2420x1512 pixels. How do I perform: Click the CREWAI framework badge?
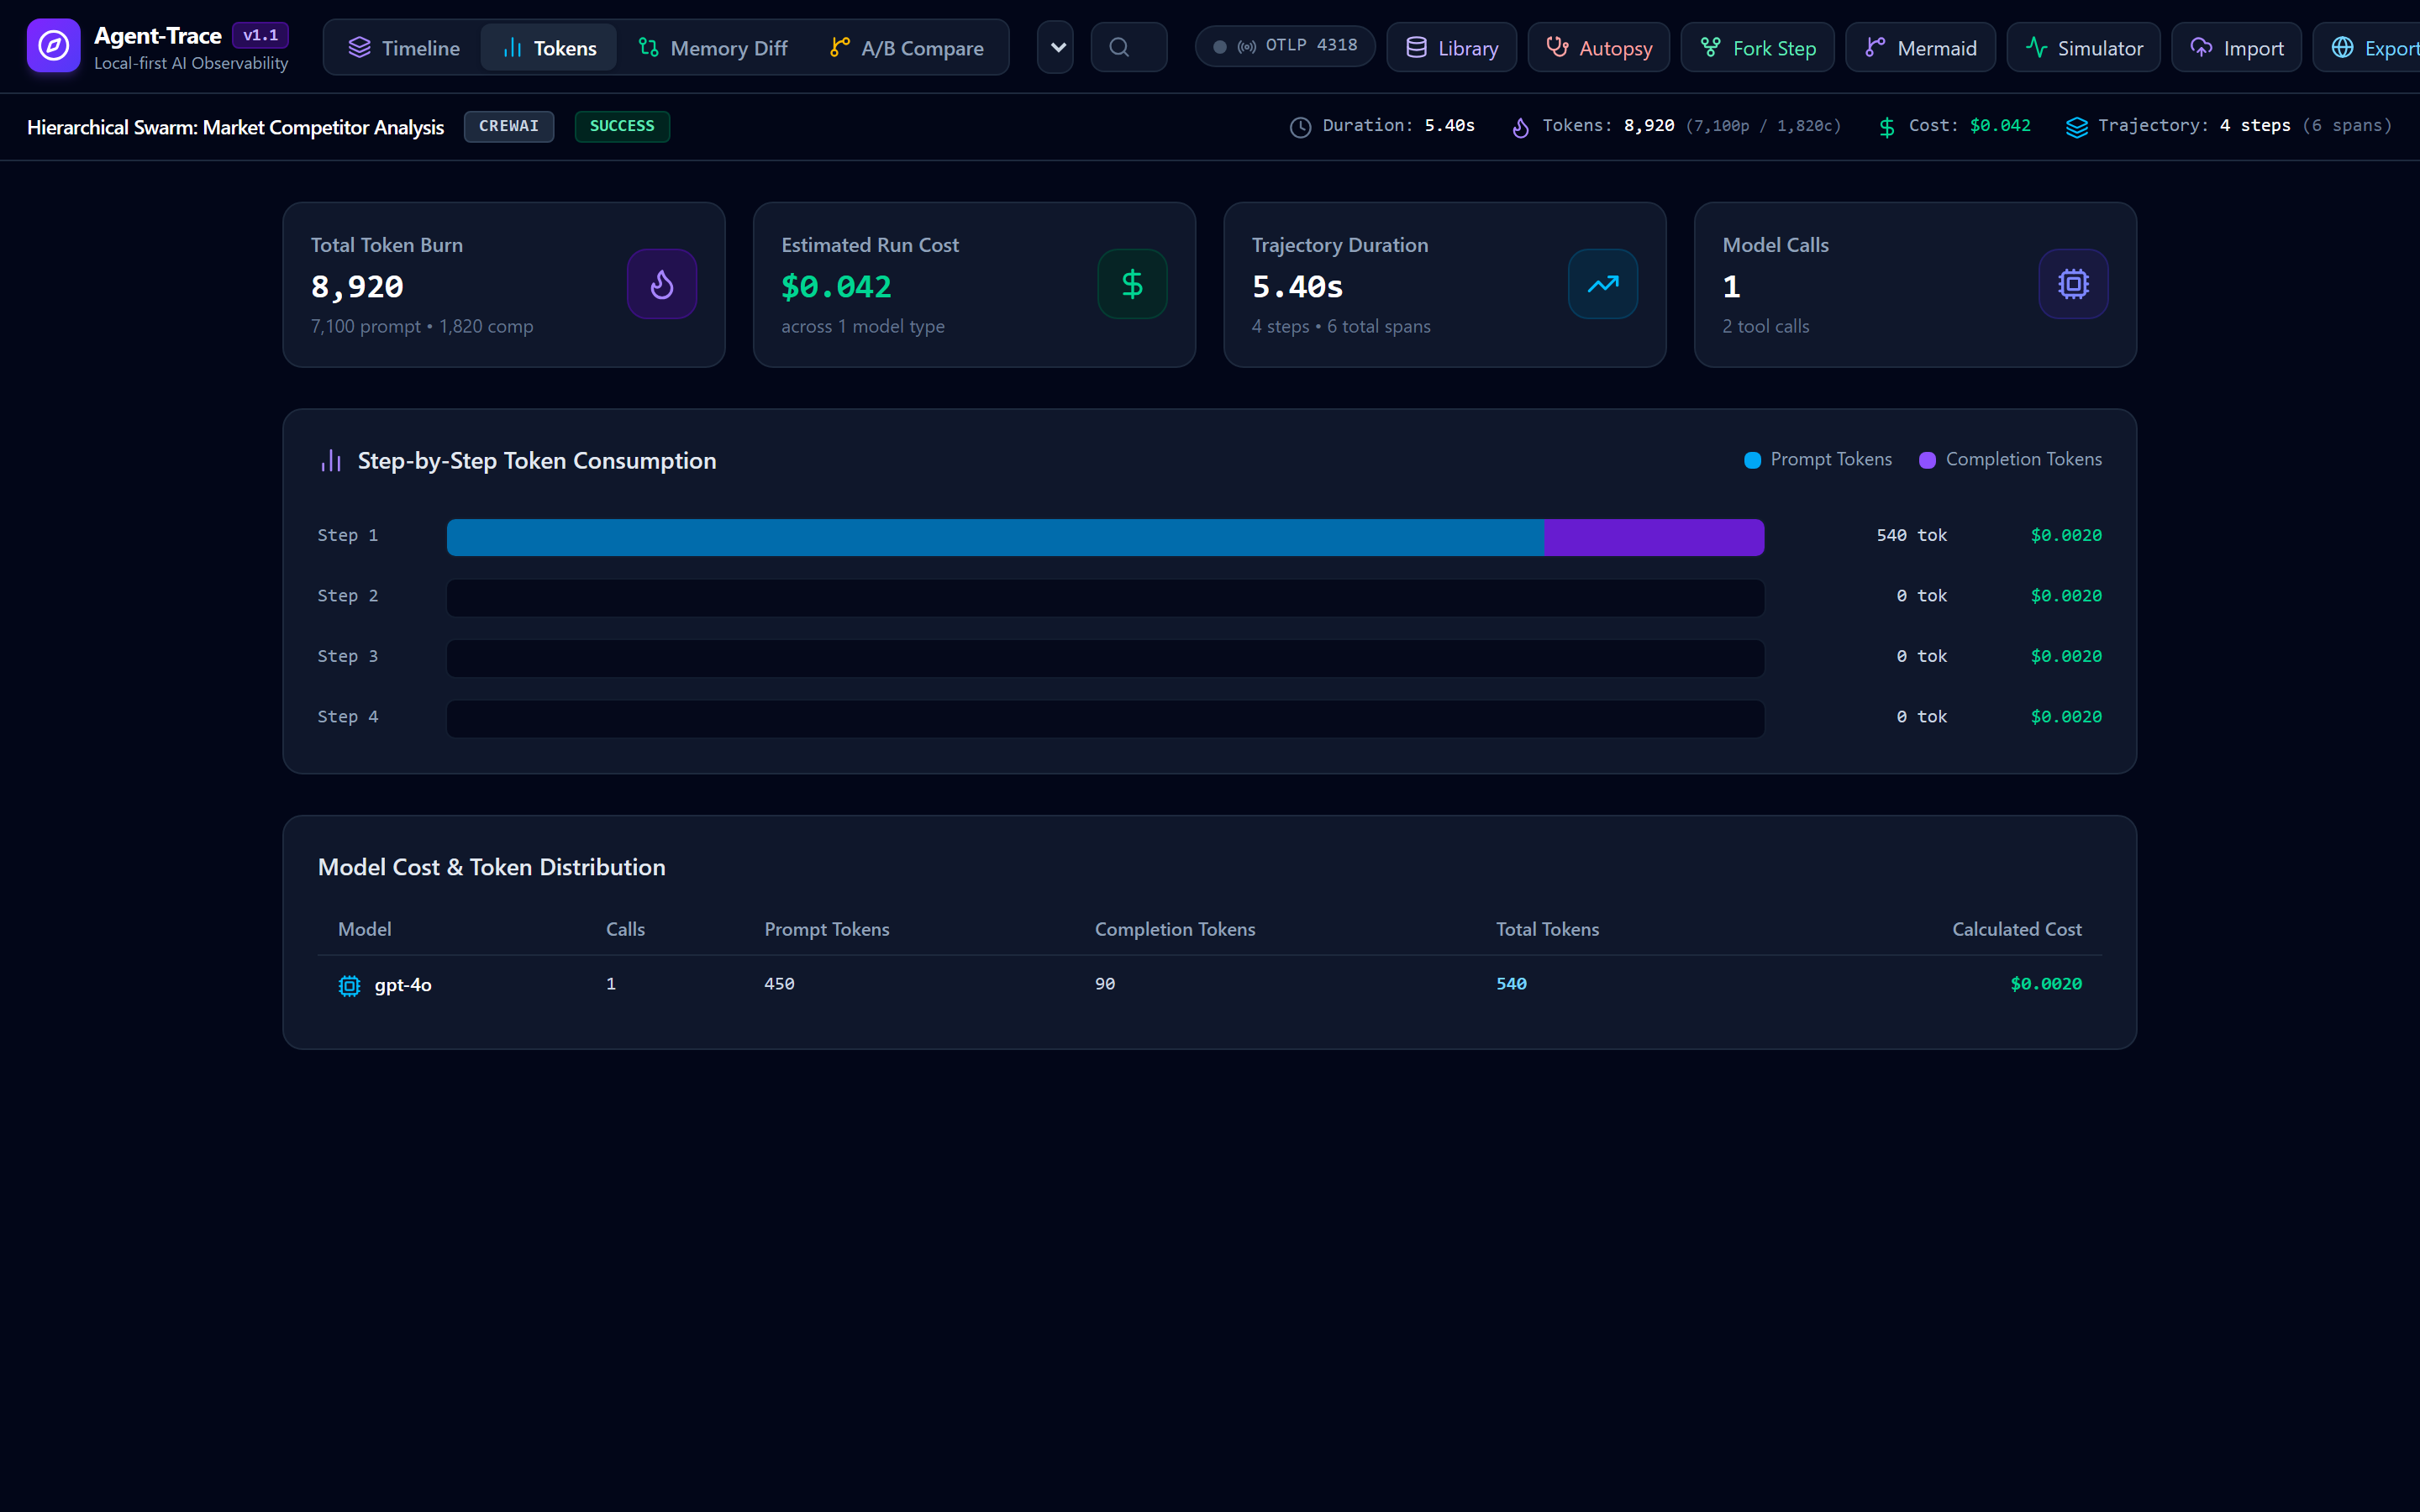509,126
